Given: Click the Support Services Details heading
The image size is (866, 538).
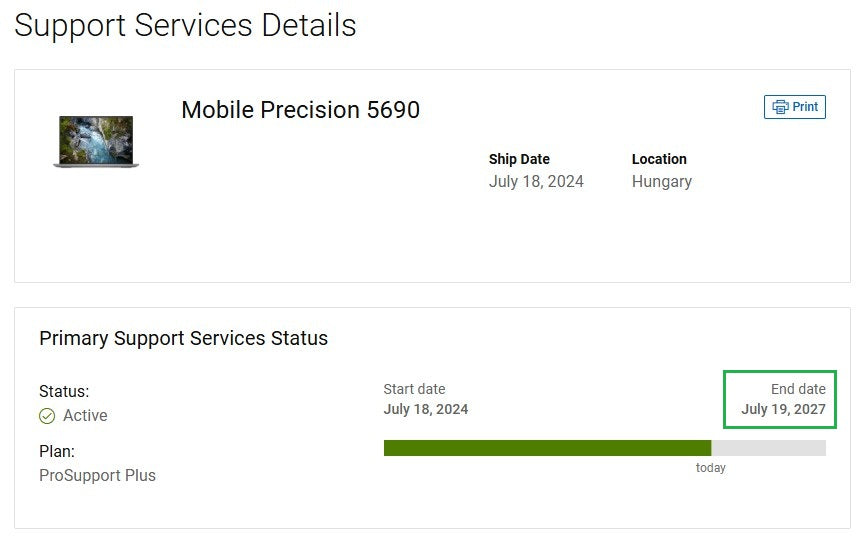Looking at the screenshot, I should [185, 25].
